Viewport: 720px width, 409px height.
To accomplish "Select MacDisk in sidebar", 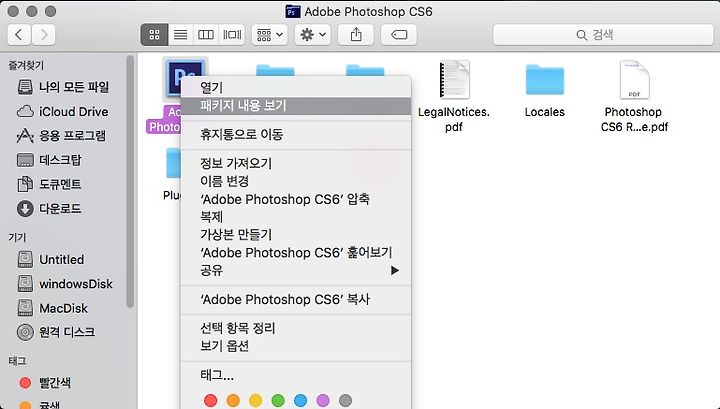I will pyautogui.click(x=52, y=308).
